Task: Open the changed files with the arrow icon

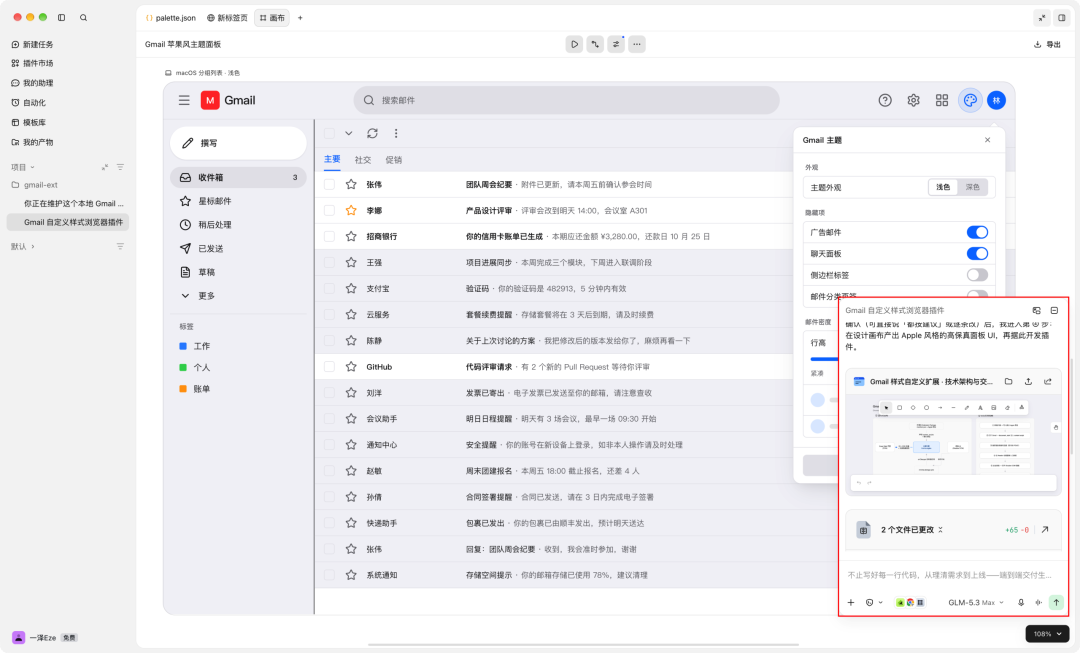Action: click(x=1045, y=530)
